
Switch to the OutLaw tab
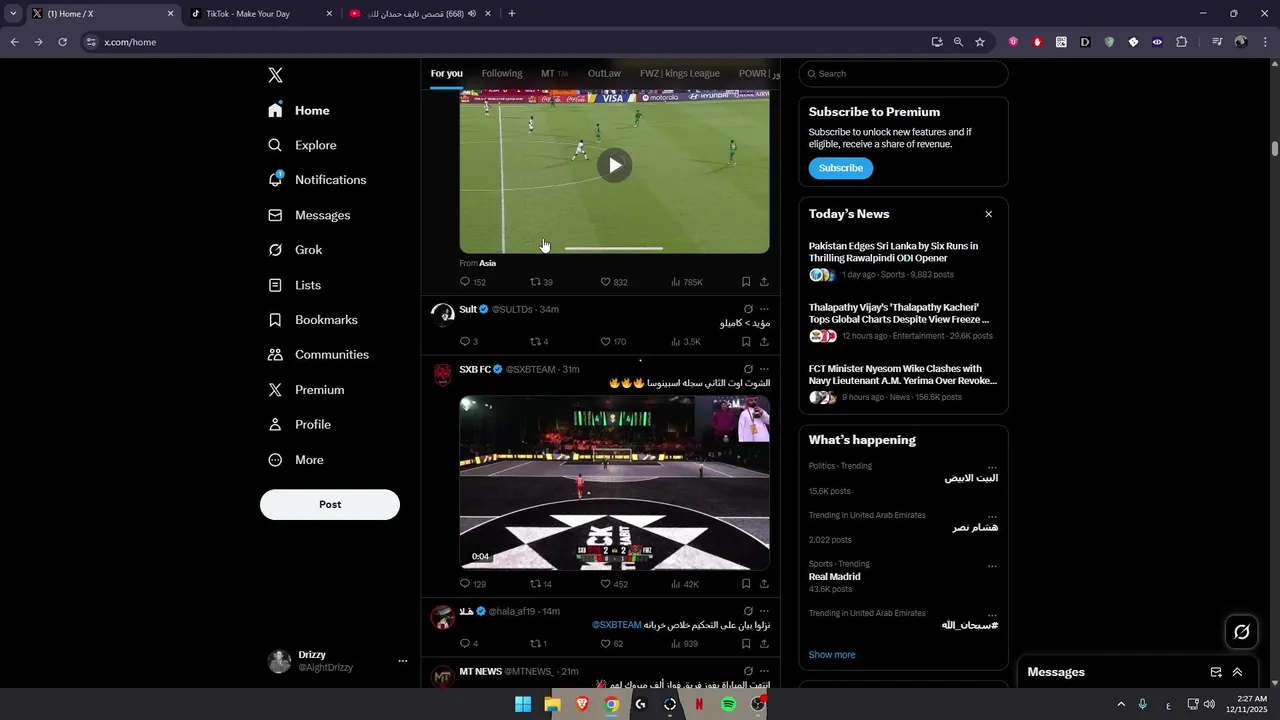pos(604,73)
